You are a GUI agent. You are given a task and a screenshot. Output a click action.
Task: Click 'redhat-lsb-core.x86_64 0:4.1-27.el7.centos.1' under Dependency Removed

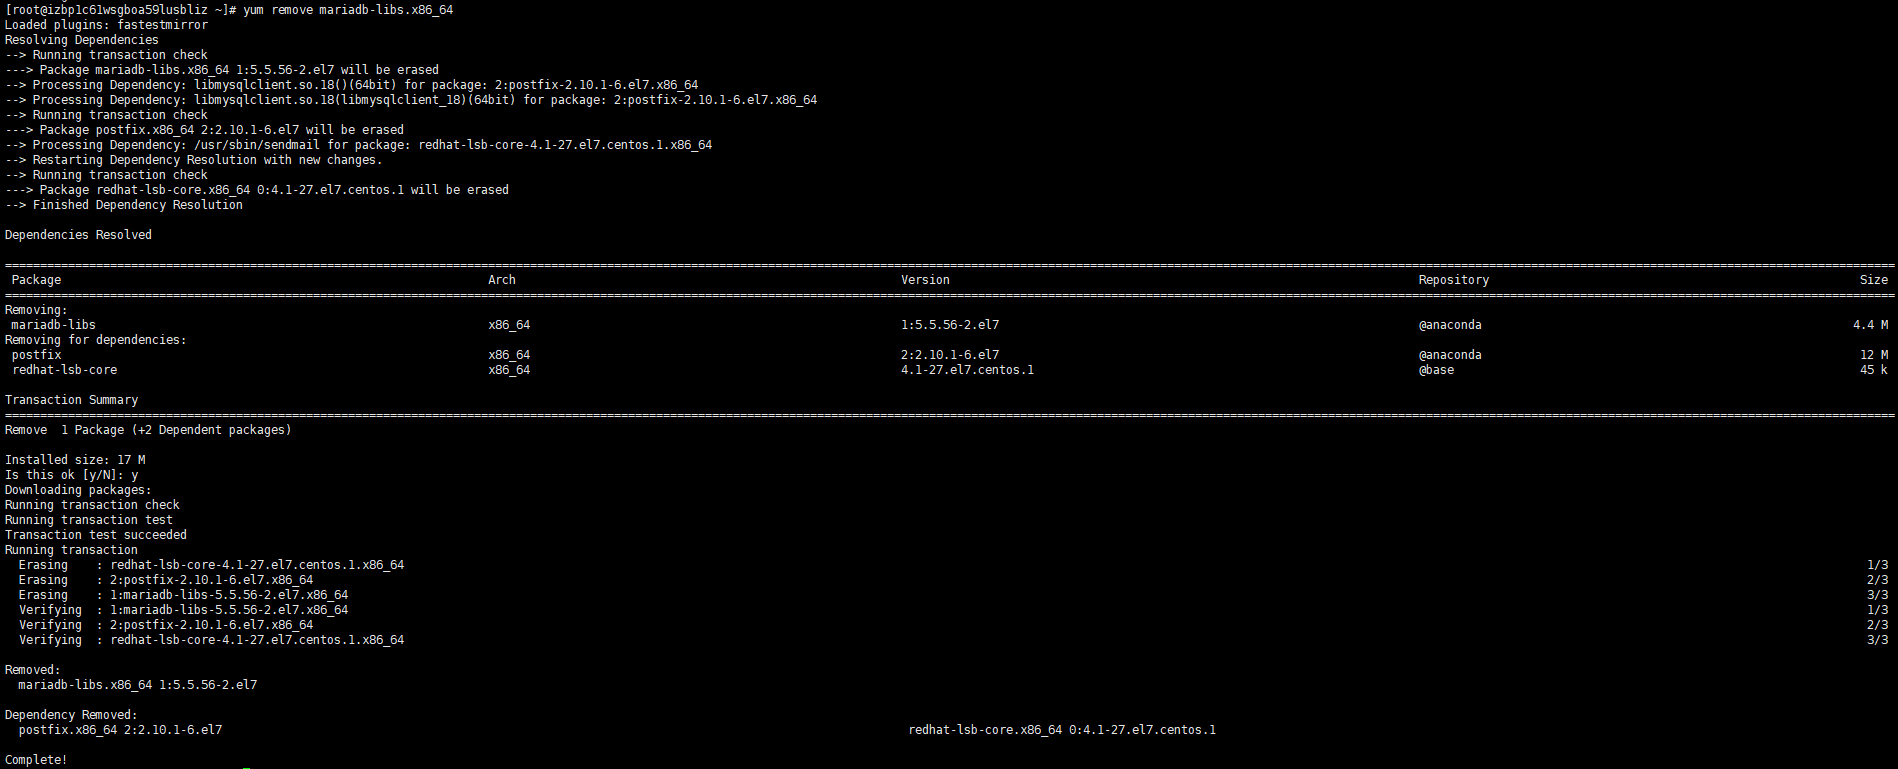tap(1062, 730)
